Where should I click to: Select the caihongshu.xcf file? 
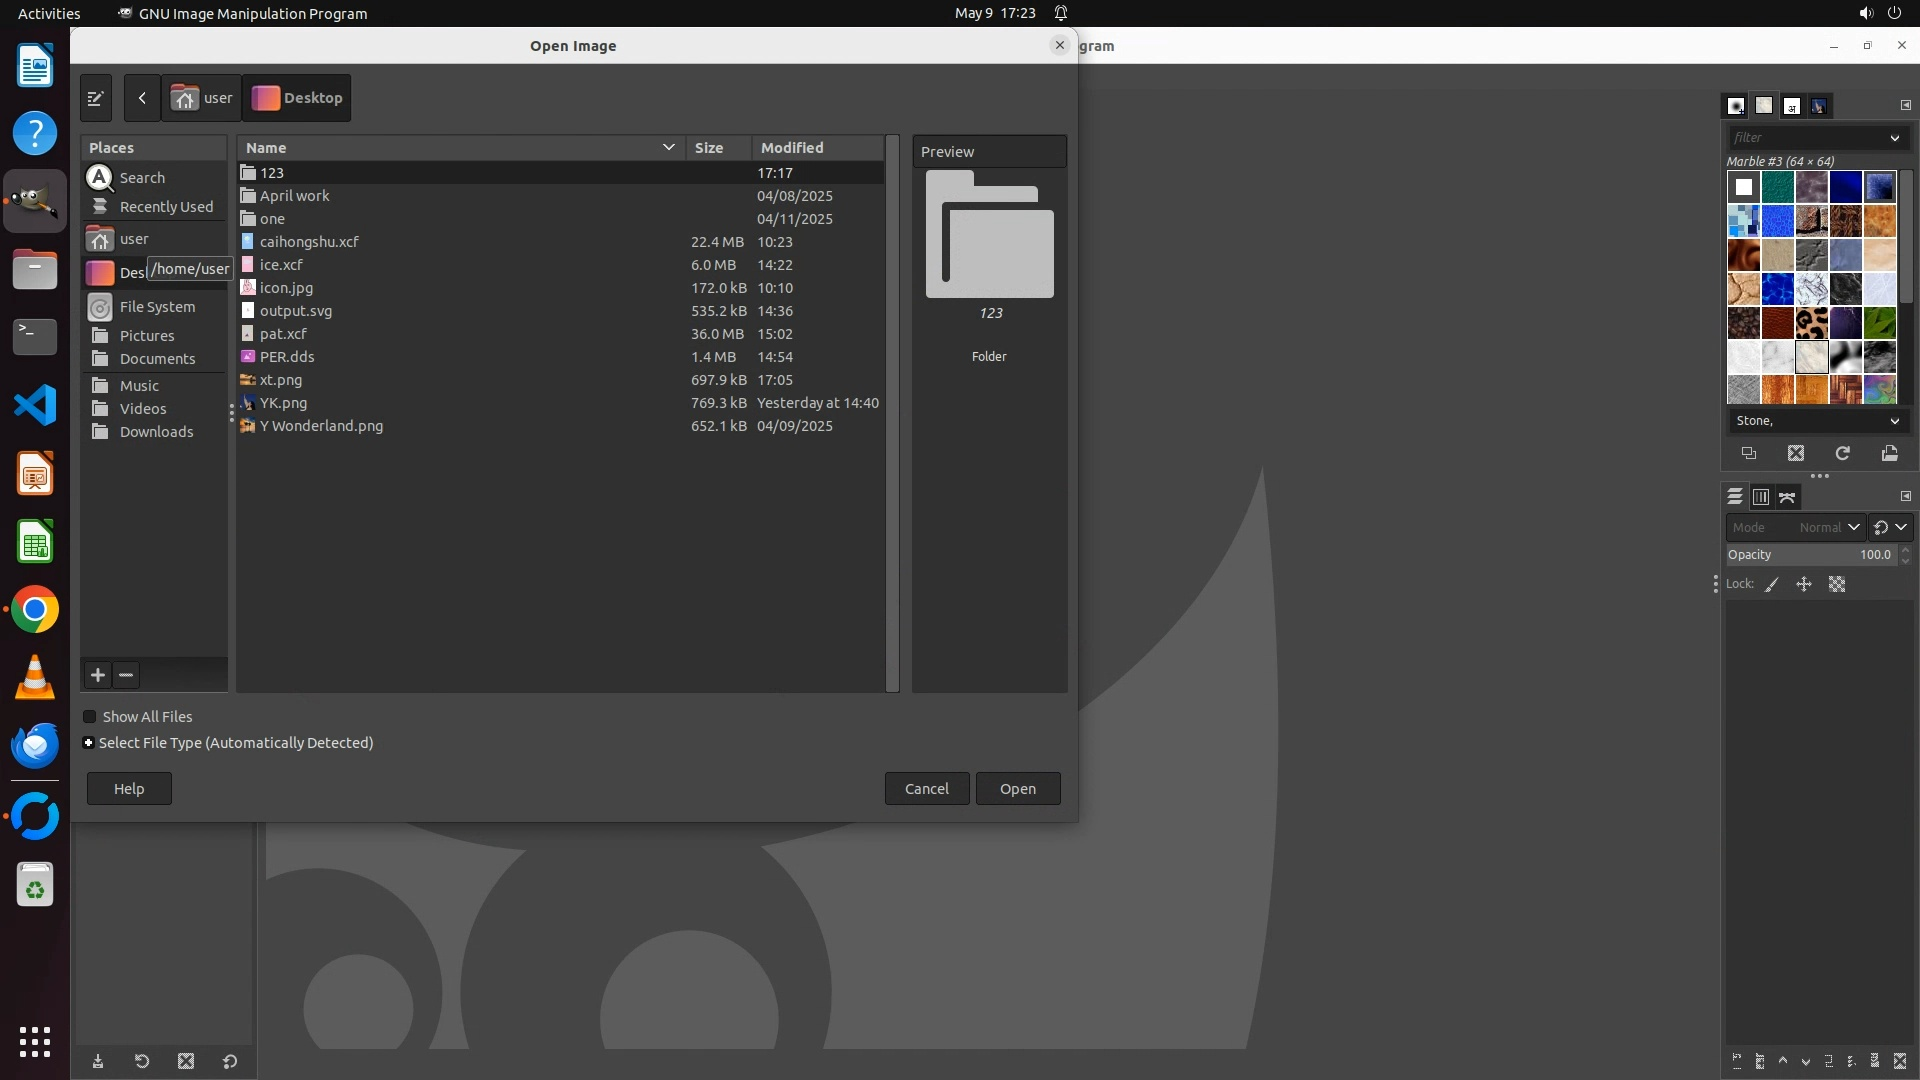point(309,242)
